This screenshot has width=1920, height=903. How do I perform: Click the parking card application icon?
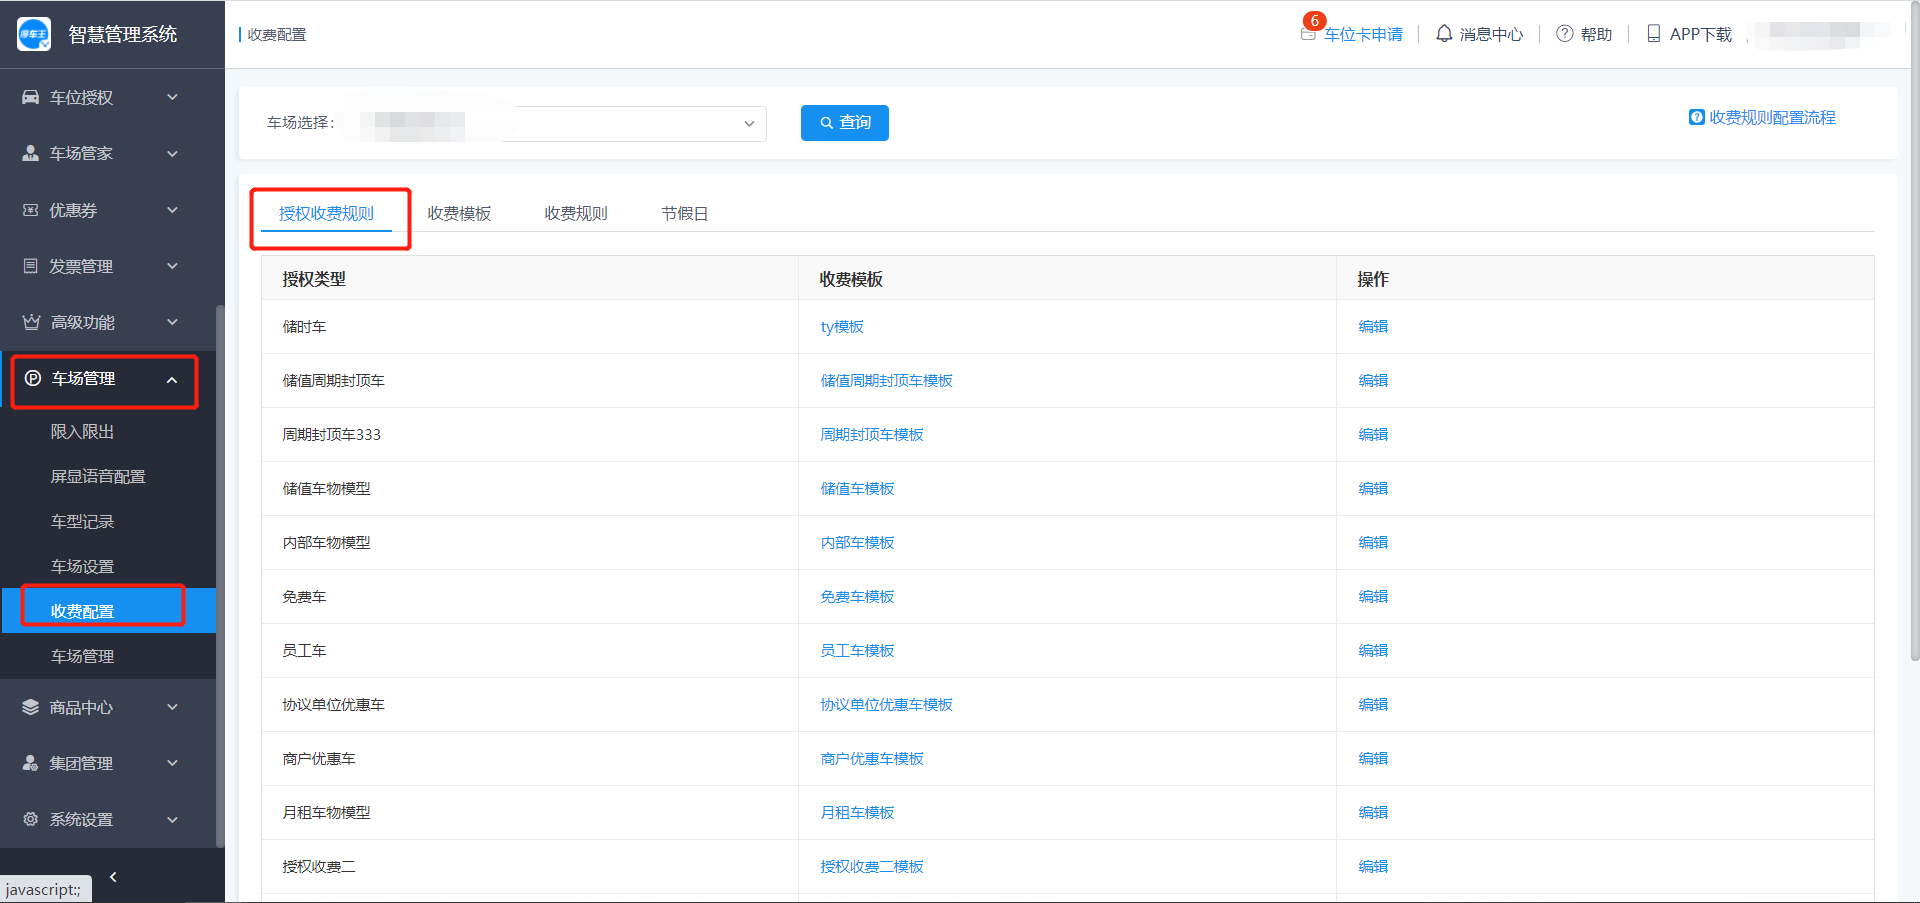point(1308,34)
